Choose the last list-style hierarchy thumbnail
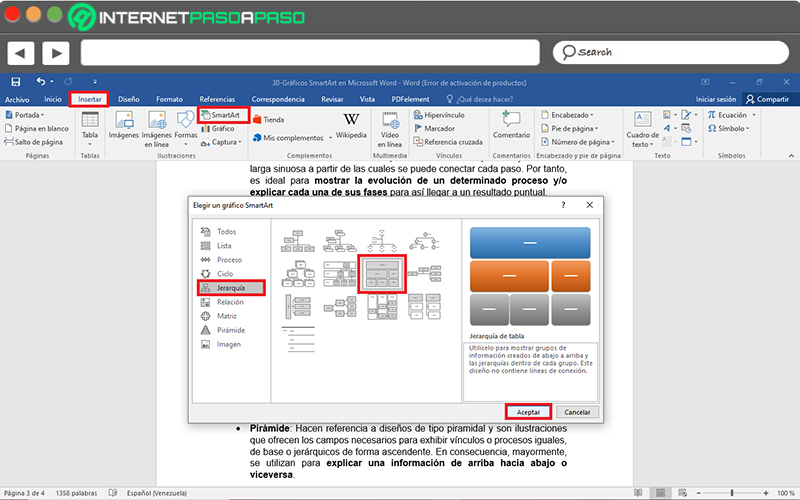The width and height of the screenshot is (800, 500). [297, 339]
